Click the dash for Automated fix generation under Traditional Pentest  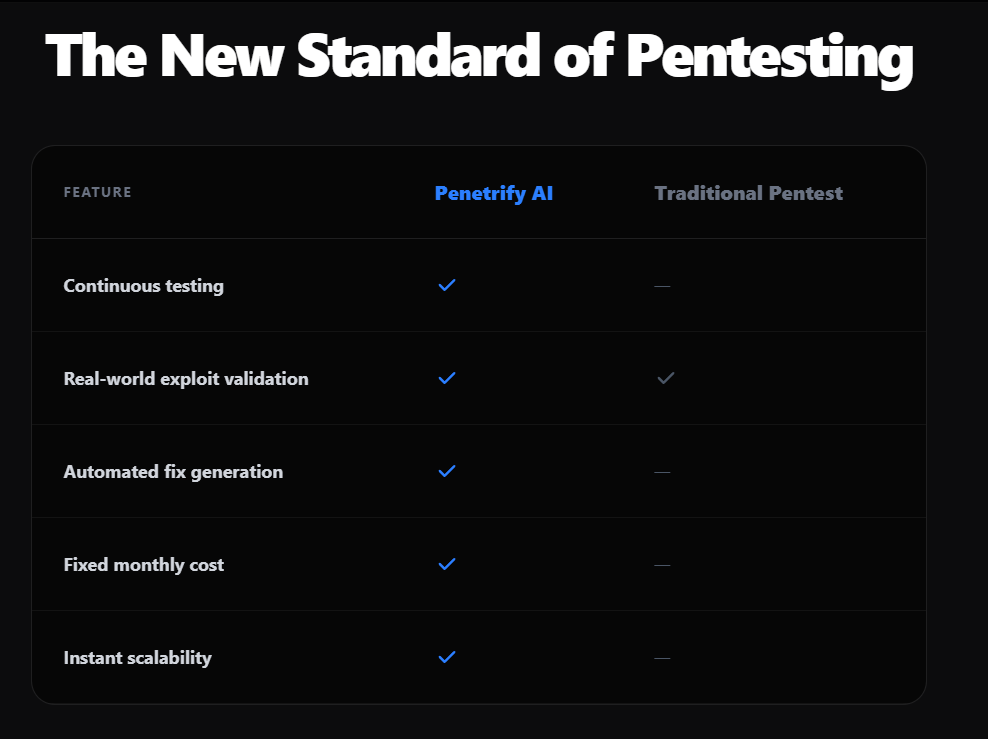[x=662, y=471]
